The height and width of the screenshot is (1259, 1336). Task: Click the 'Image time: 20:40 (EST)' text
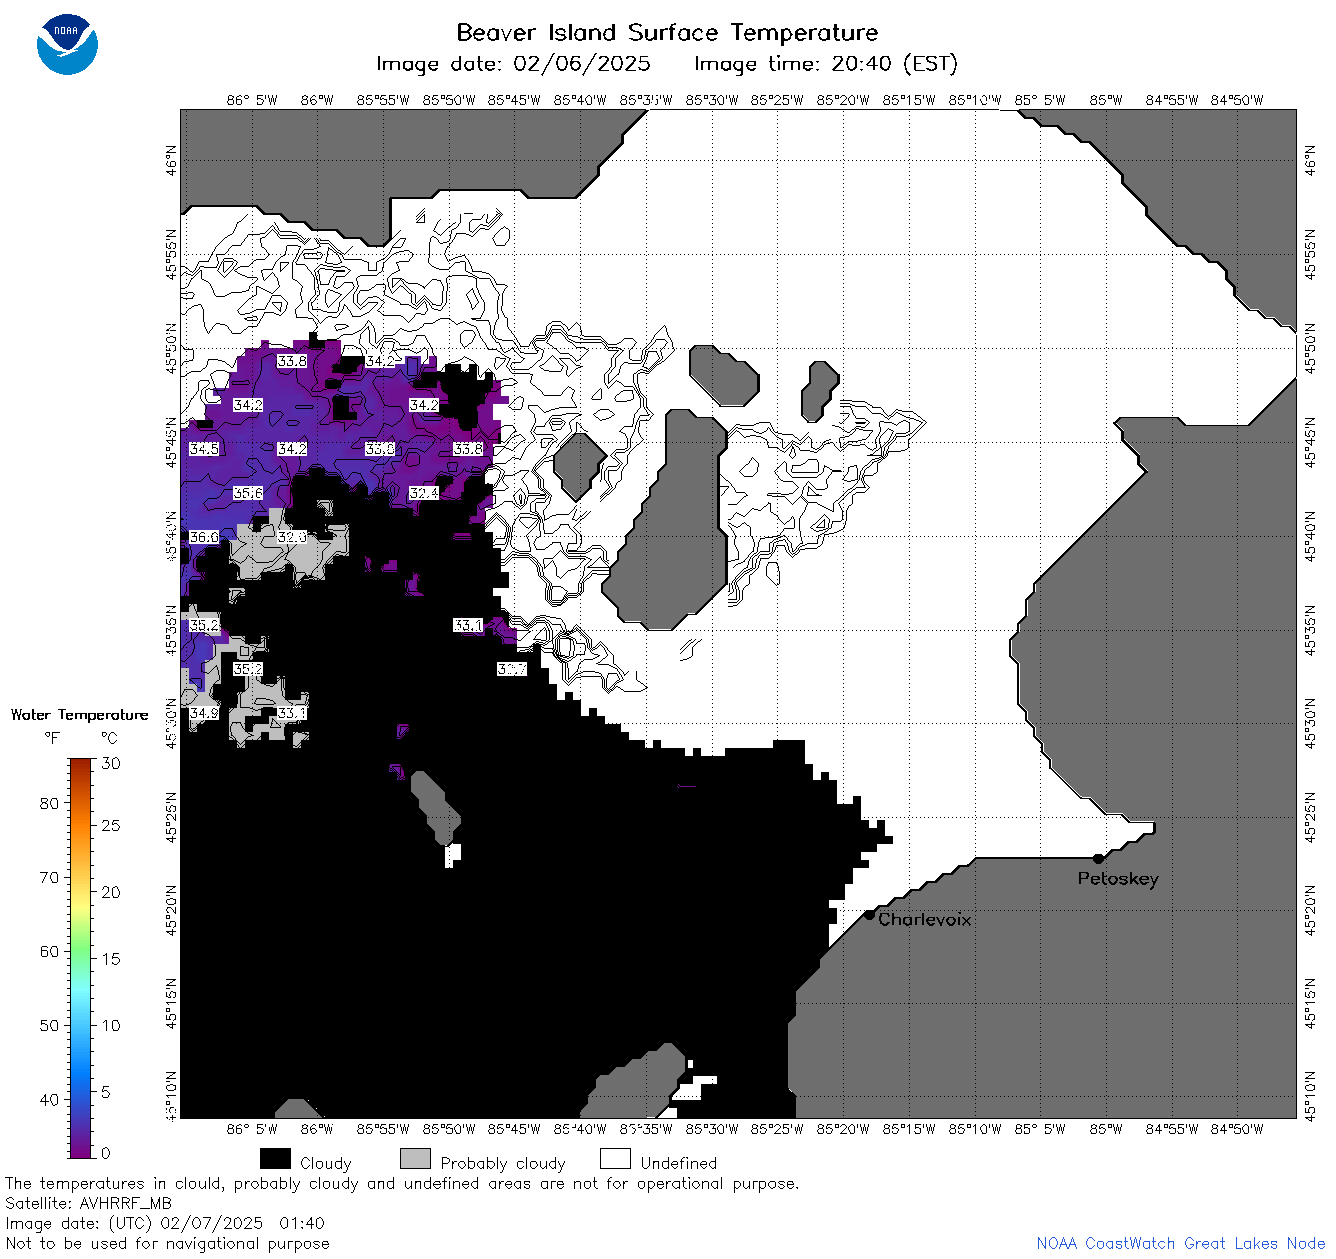click(826, 64)
